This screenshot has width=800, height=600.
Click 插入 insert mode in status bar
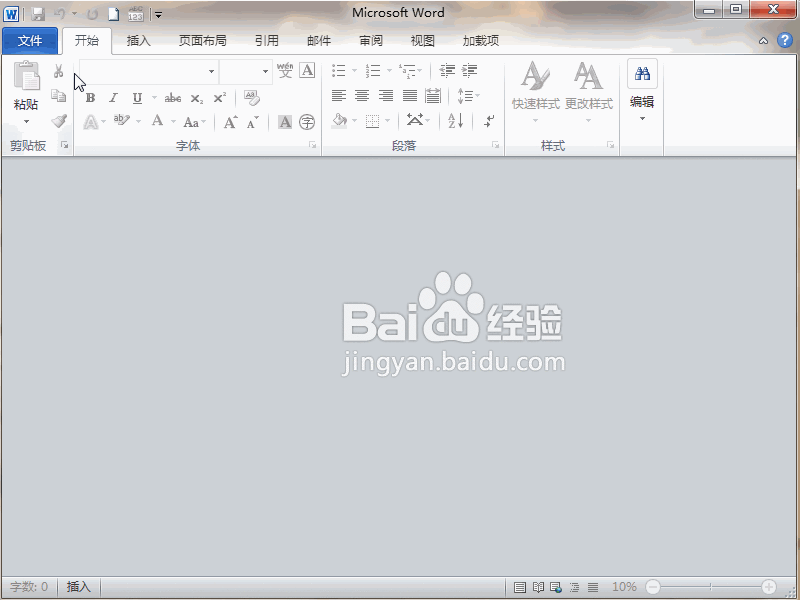tap(79, 587)
